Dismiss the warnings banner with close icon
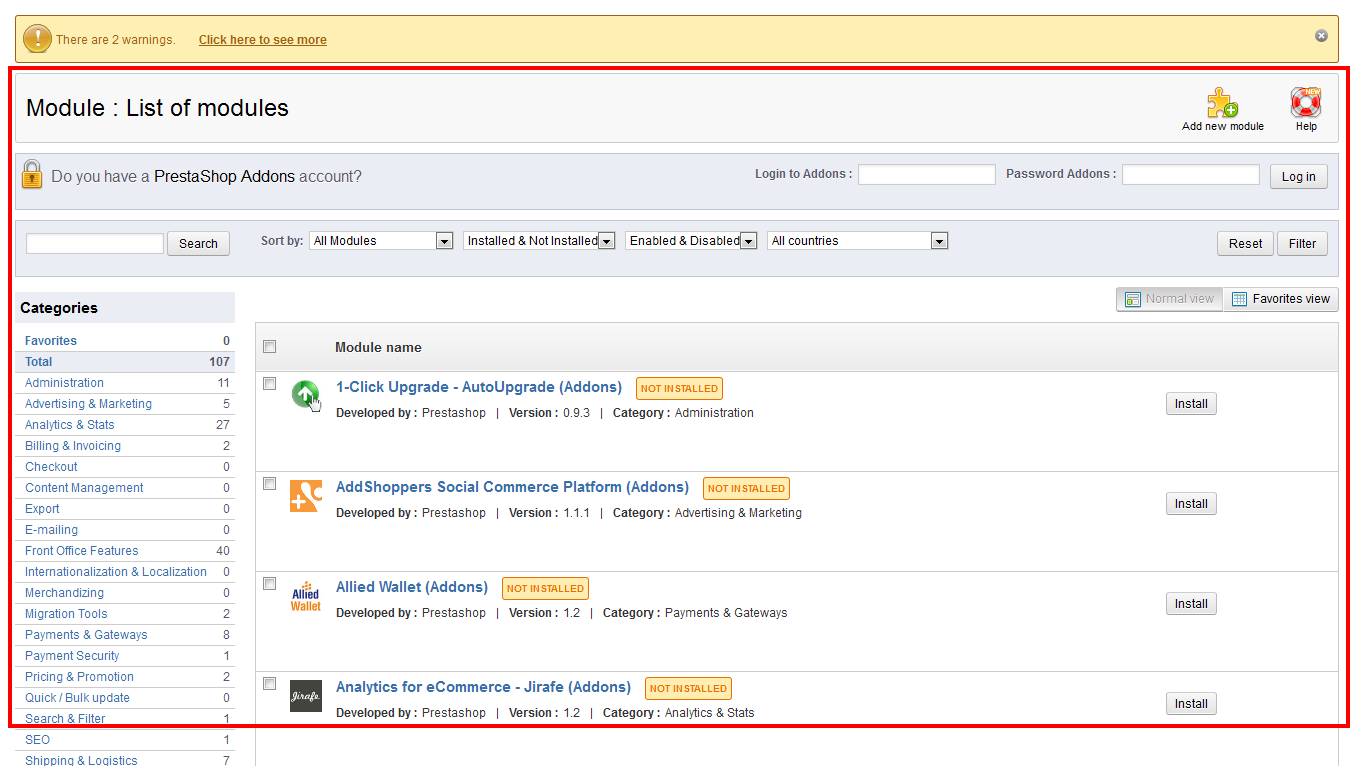This screenshot has height=766, width=1354. coord(1321,36)
